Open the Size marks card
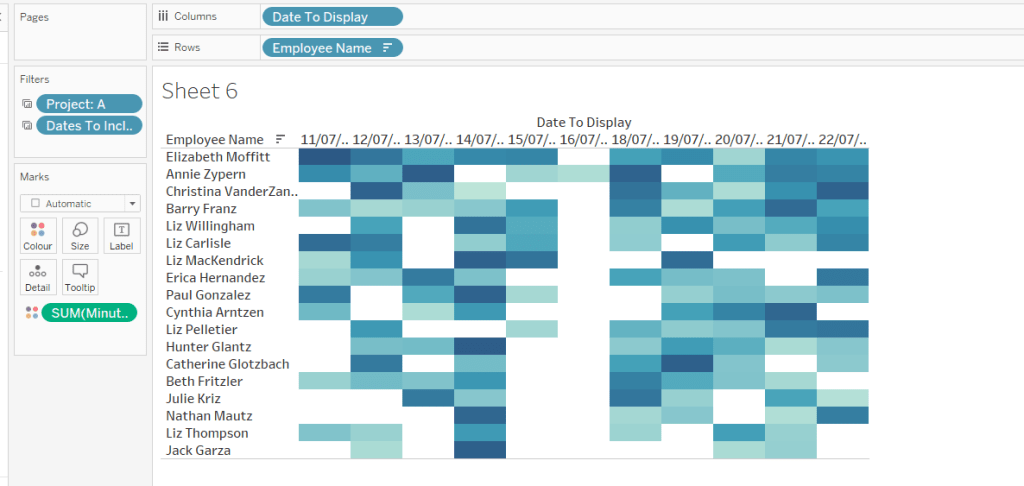 (80, 235)
